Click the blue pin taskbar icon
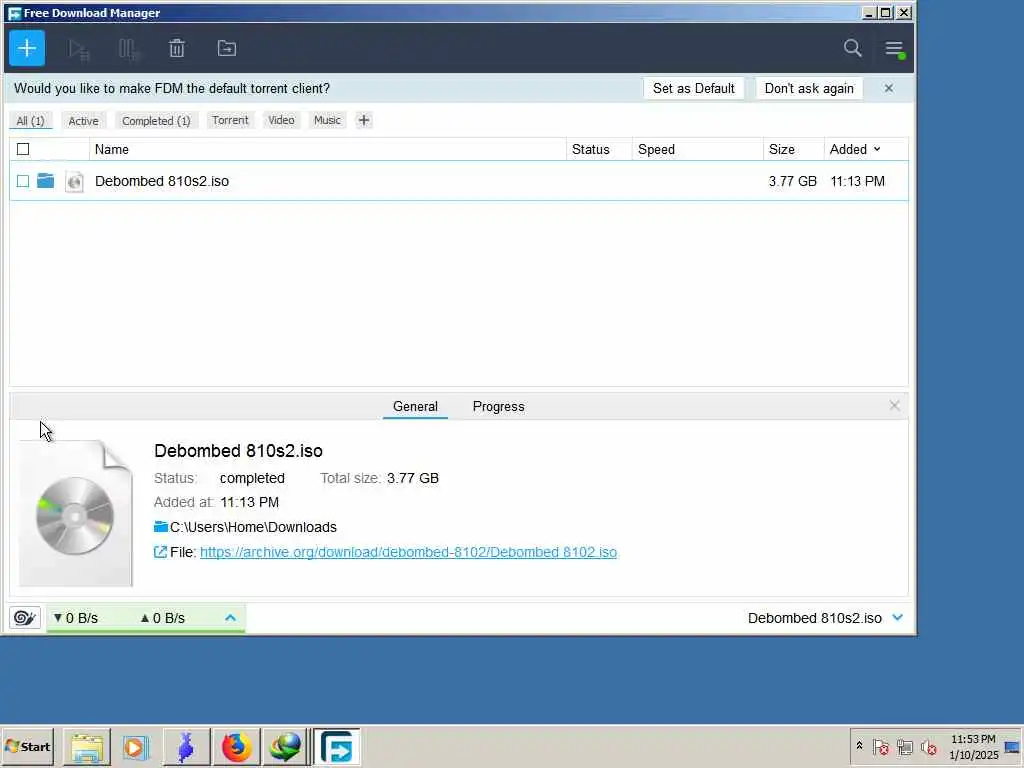This screenshot has width=1024, height=768. coord(186,746)
